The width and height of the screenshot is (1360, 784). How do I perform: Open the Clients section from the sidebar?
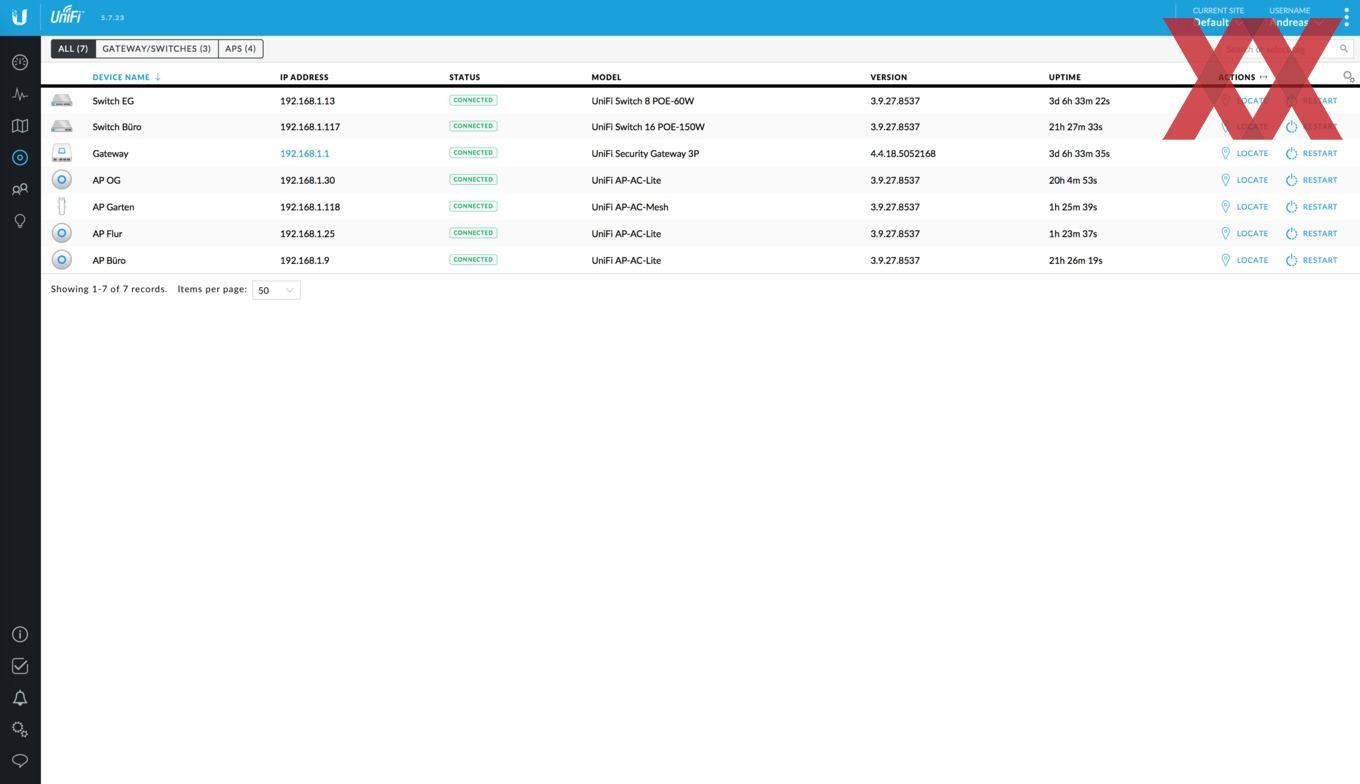pyautogui.click(x=20, y=189)
